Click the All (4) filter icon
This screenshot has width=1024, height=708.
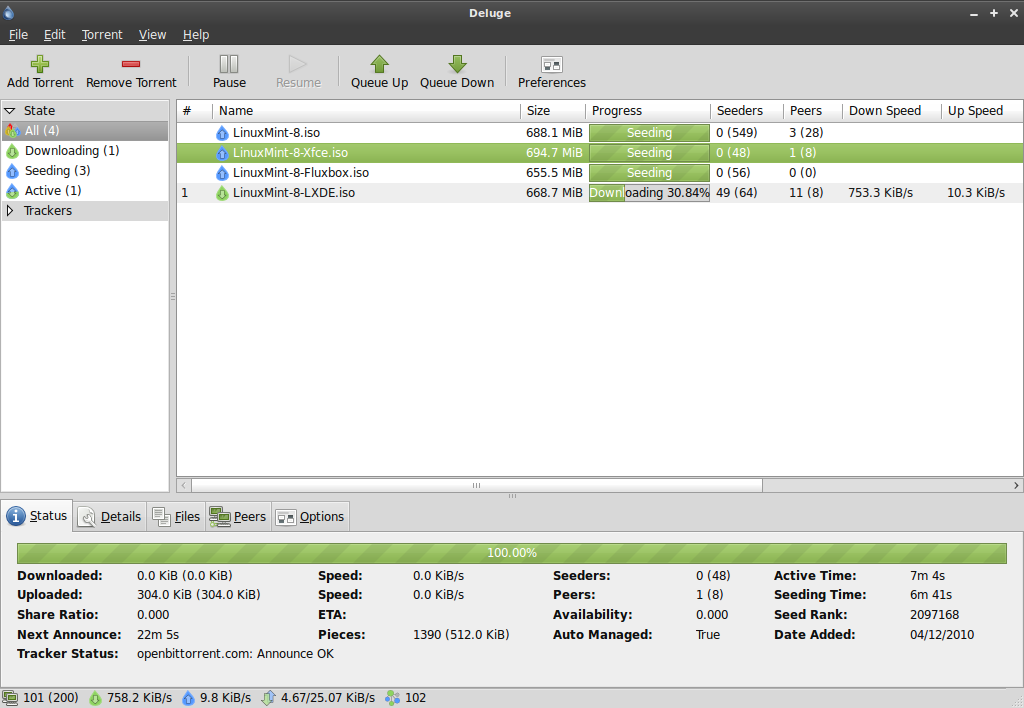[12, 131]
